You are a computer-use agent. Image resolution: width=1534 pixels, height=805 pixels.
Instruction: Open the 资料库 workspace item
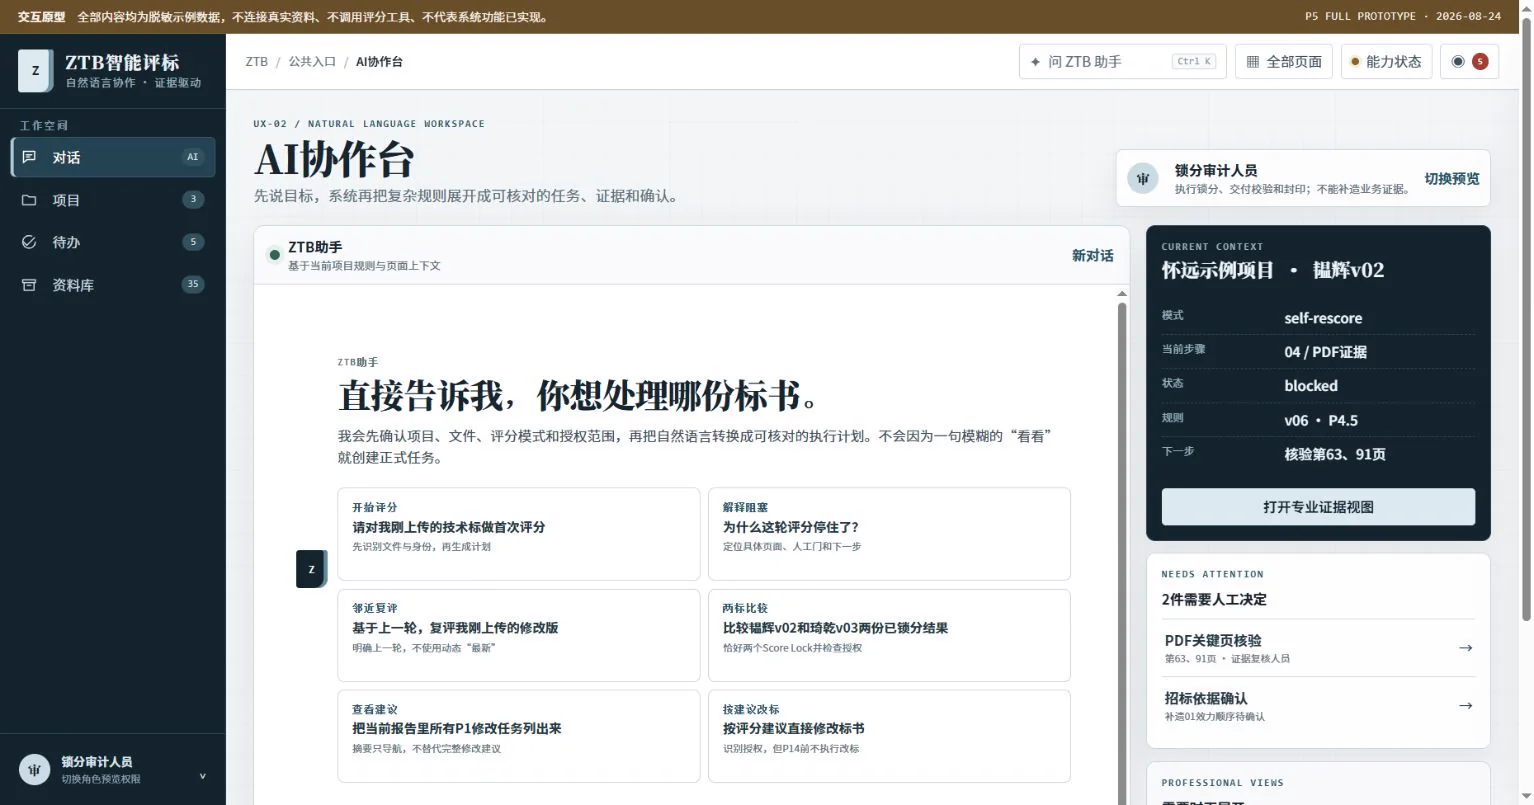[113, 285]
